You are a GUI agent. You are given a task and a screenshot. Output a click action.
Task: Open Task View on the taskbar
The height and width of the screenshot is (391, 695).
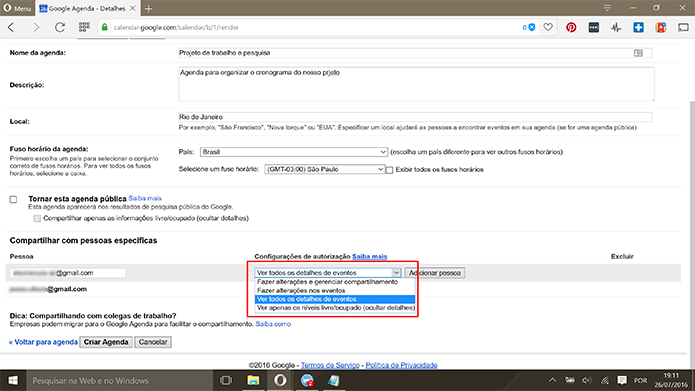pyautogui.click(x=226, y=380)
